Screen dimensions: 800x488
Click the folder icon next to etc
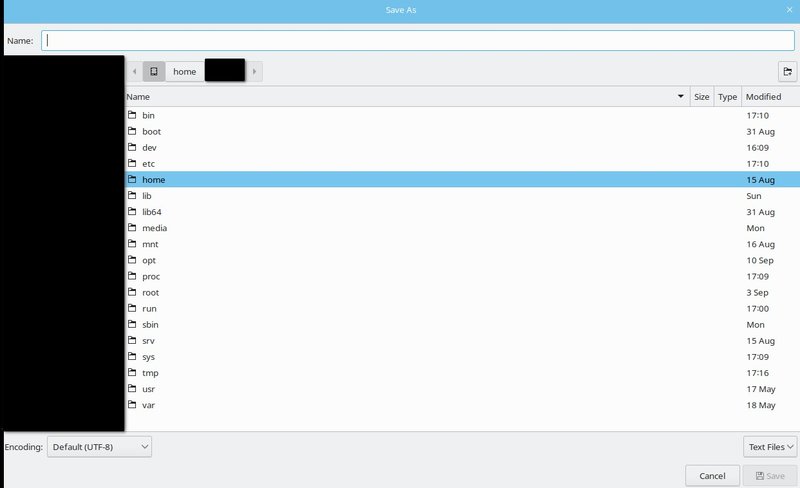coord(132,163)
